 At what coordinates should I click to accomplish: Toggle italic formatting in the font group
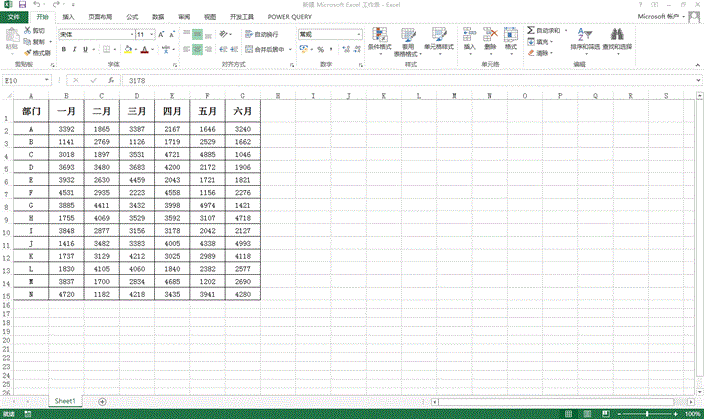point(75,49)
